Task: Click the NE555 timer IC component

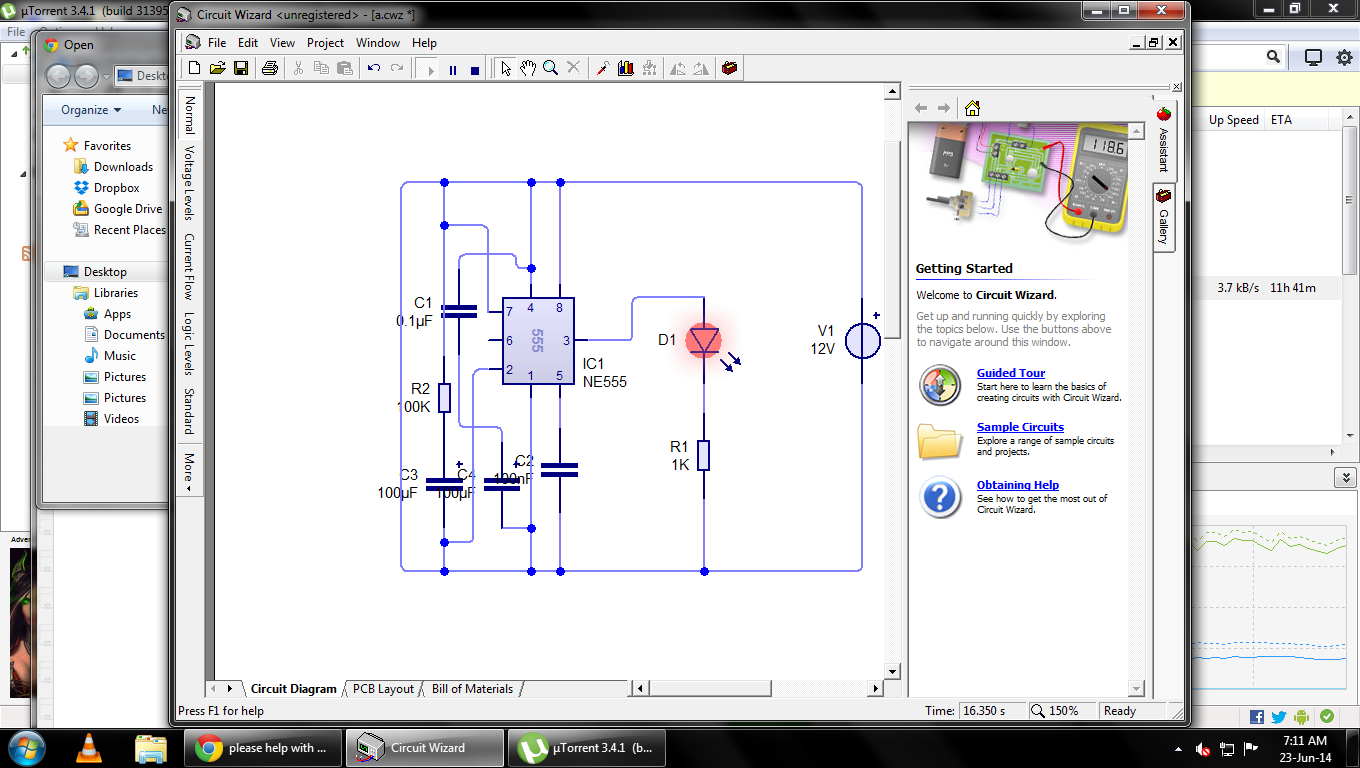Action: tap(537, 341)
